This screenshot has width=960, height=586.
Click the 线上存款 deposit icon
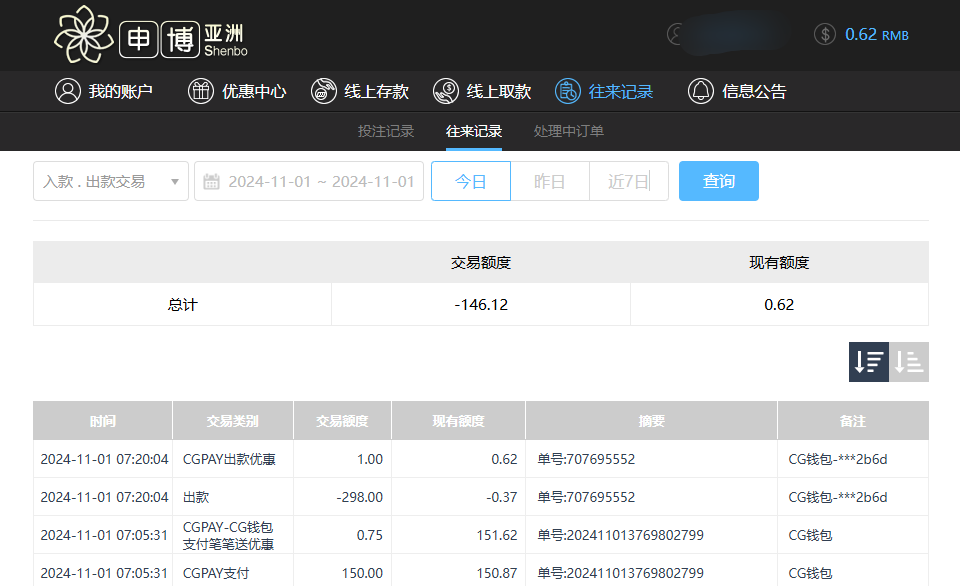(324, 91)
